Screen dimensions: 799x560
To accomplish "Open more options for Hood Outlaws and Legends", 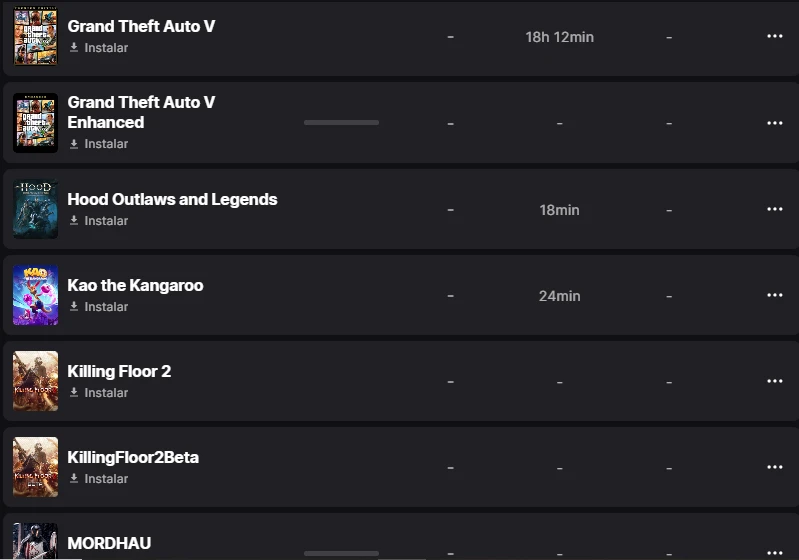I will (x=774, y=210).
